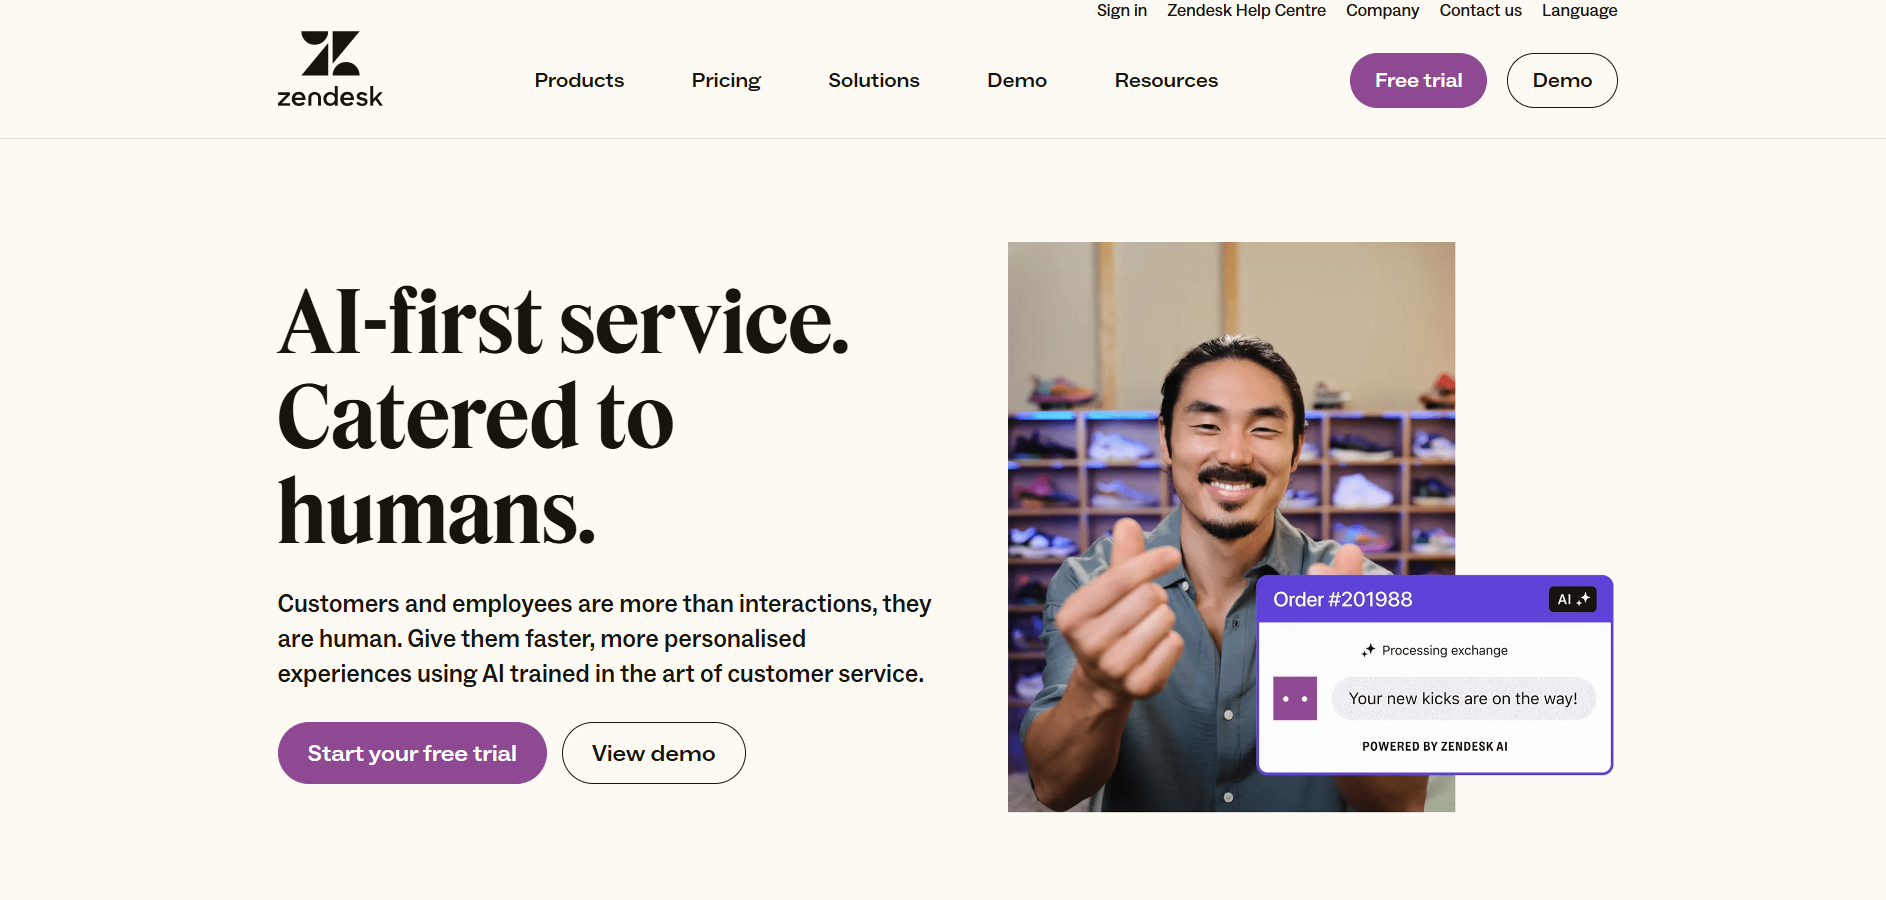Click the sparkle icon beside Processing exchange

coord(1367,650)
